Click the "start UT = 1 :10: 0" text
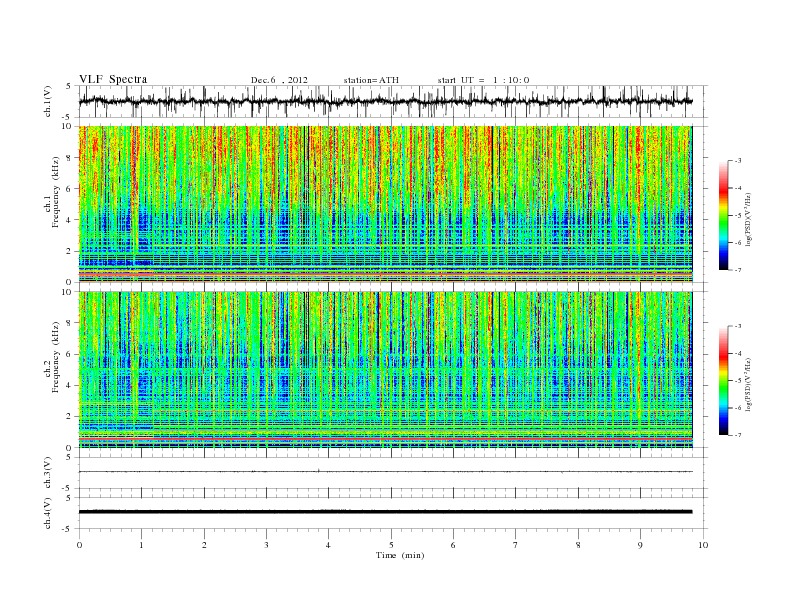The image size is (792, 612). click(483, 80)
